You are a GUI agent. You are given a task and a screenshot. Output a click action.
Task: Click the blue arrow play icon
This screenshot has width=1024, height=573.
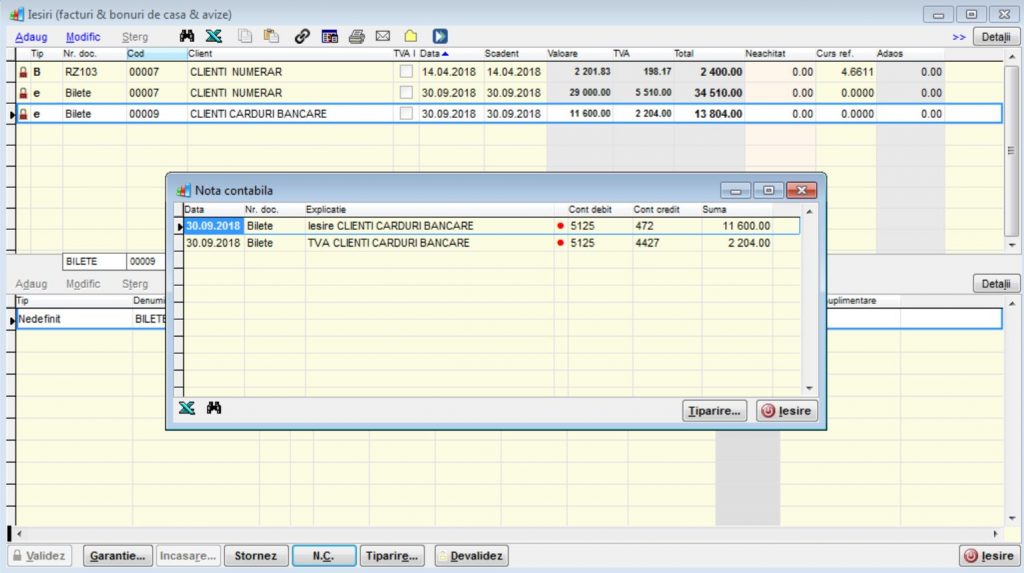point(440,36)
